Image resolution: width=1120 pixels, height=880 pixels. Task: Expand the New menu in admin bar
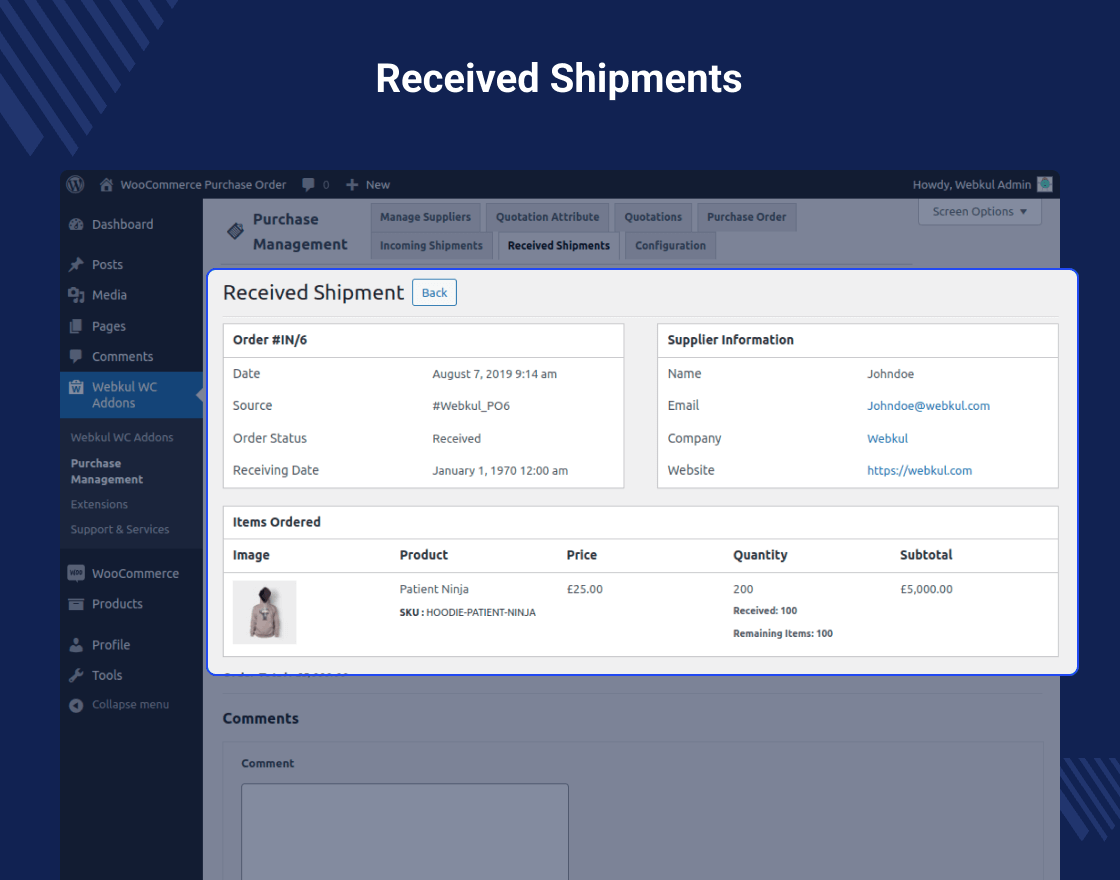[367, 184]
